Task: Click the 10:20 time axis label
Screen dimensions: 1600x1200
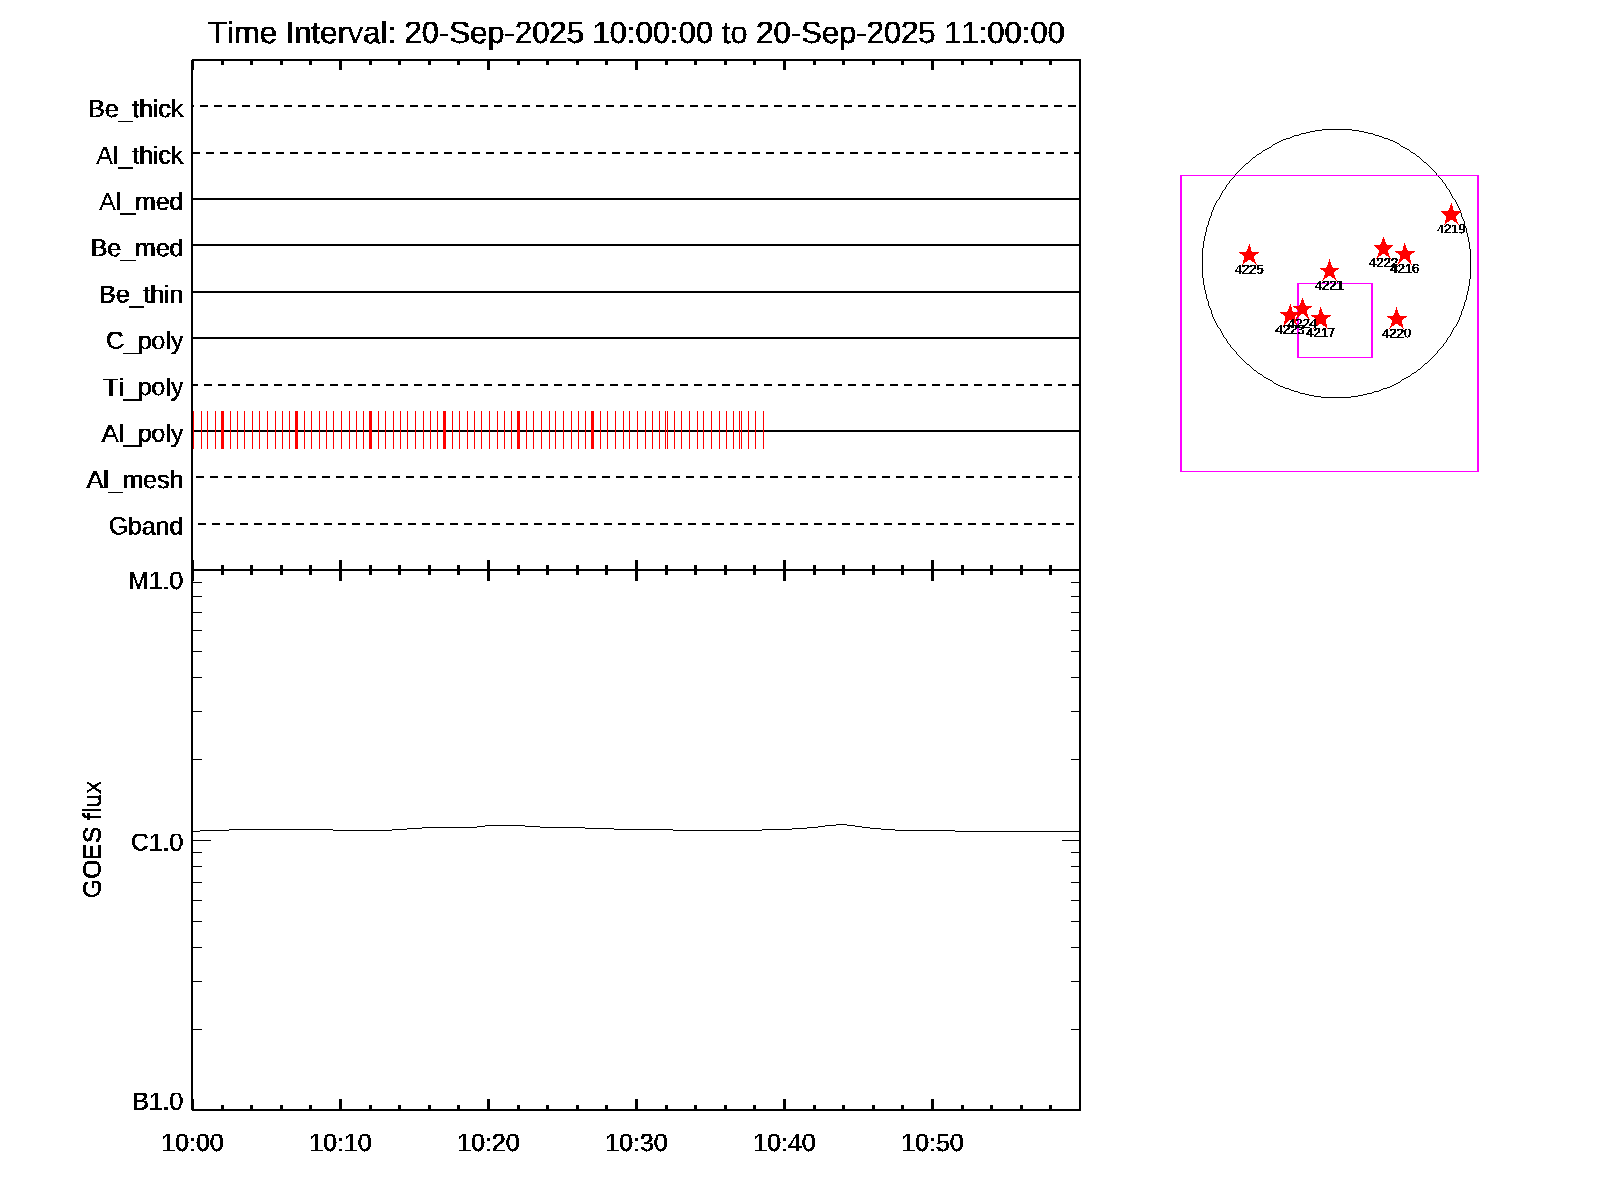Action: pyautogui.click(x=488, y=1143)
